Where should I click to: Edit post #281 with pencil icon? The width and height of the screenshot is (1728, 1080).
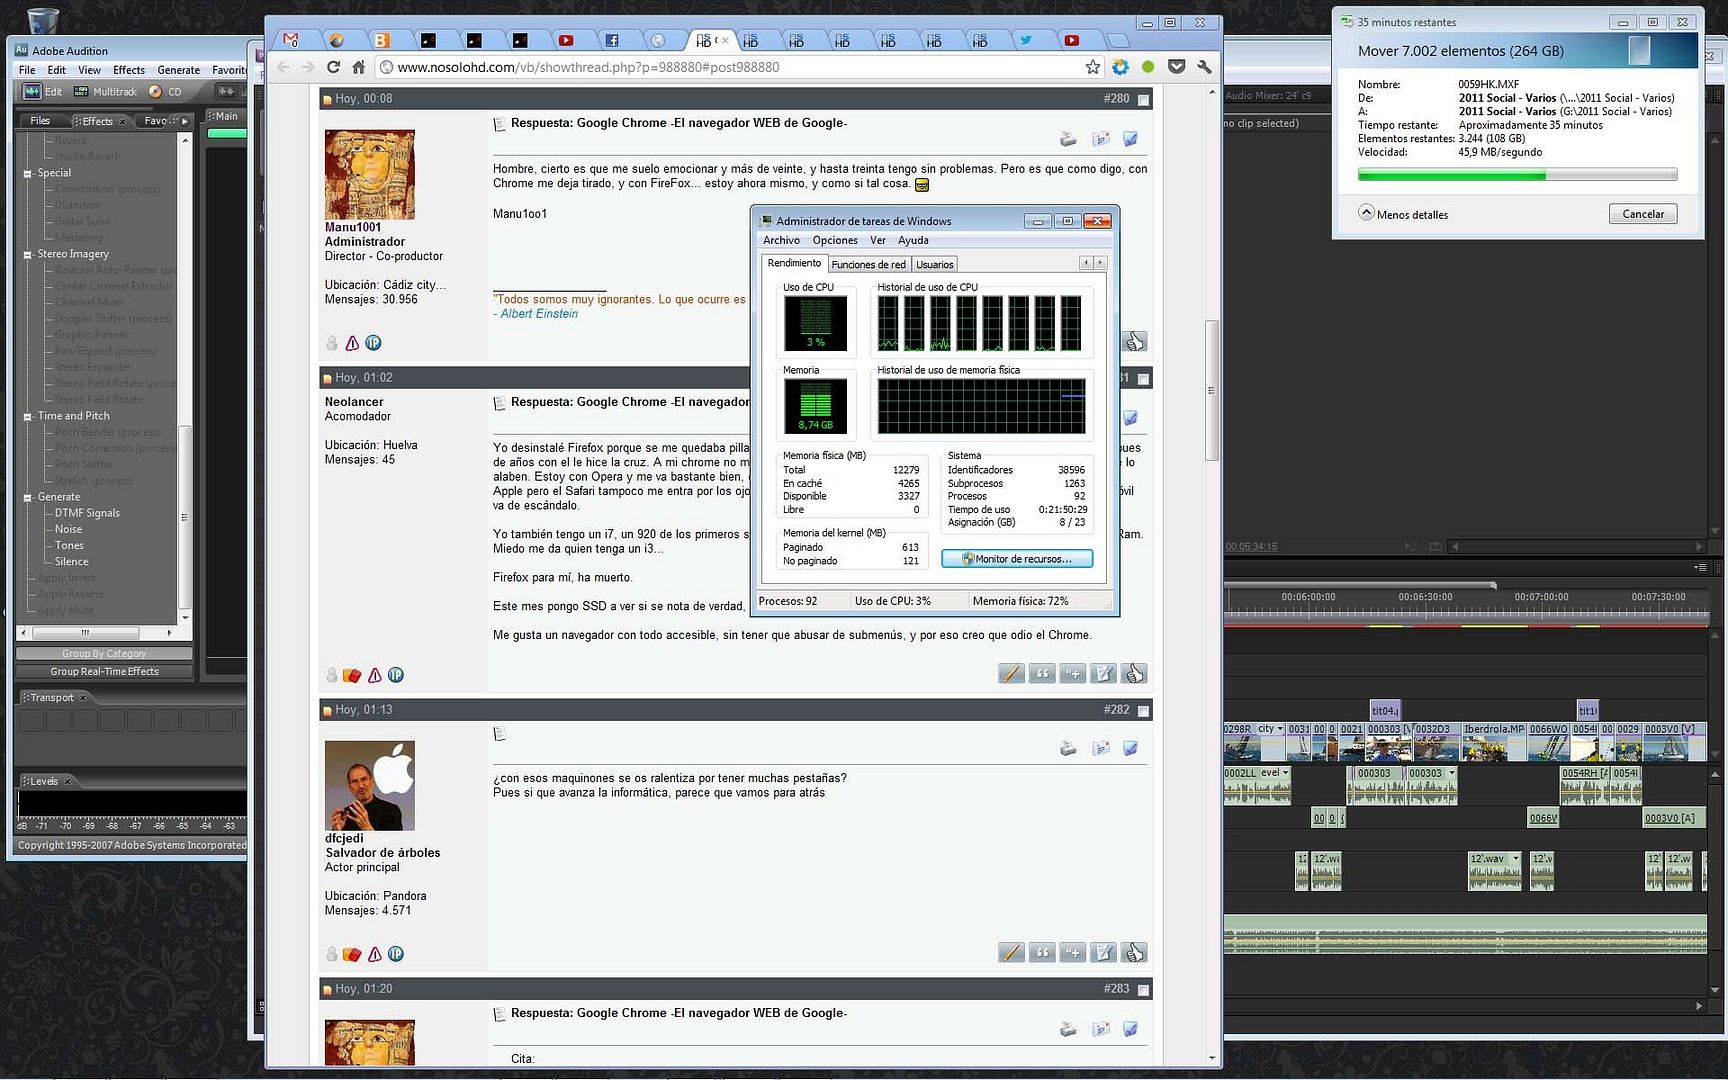click(1011, 674)
